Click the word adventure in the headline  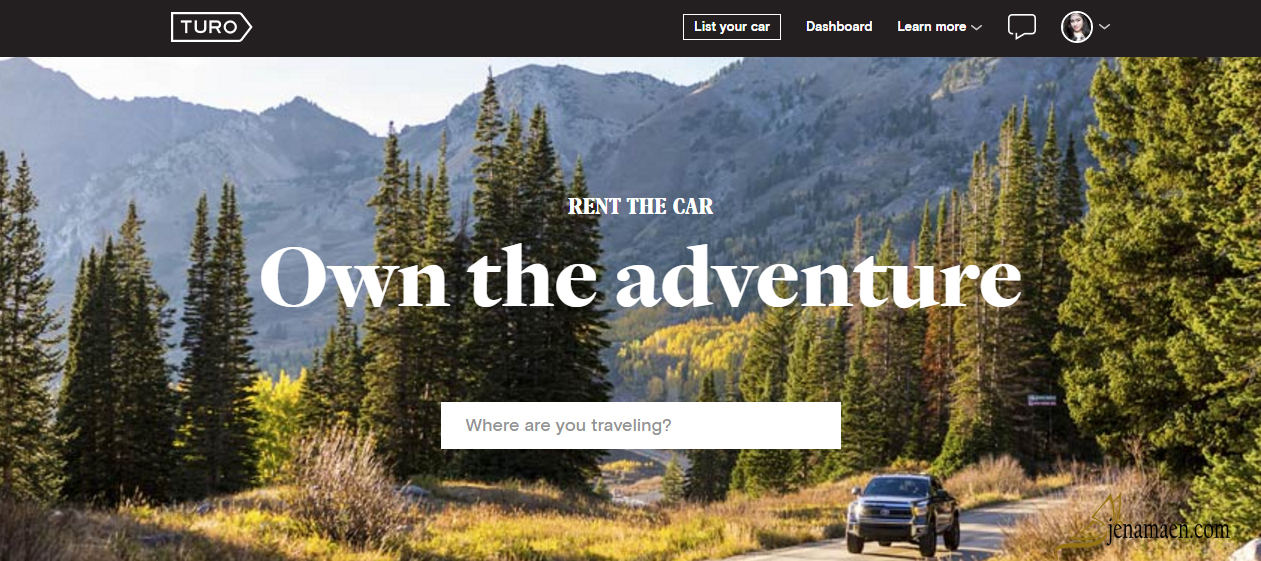(819, 275)
